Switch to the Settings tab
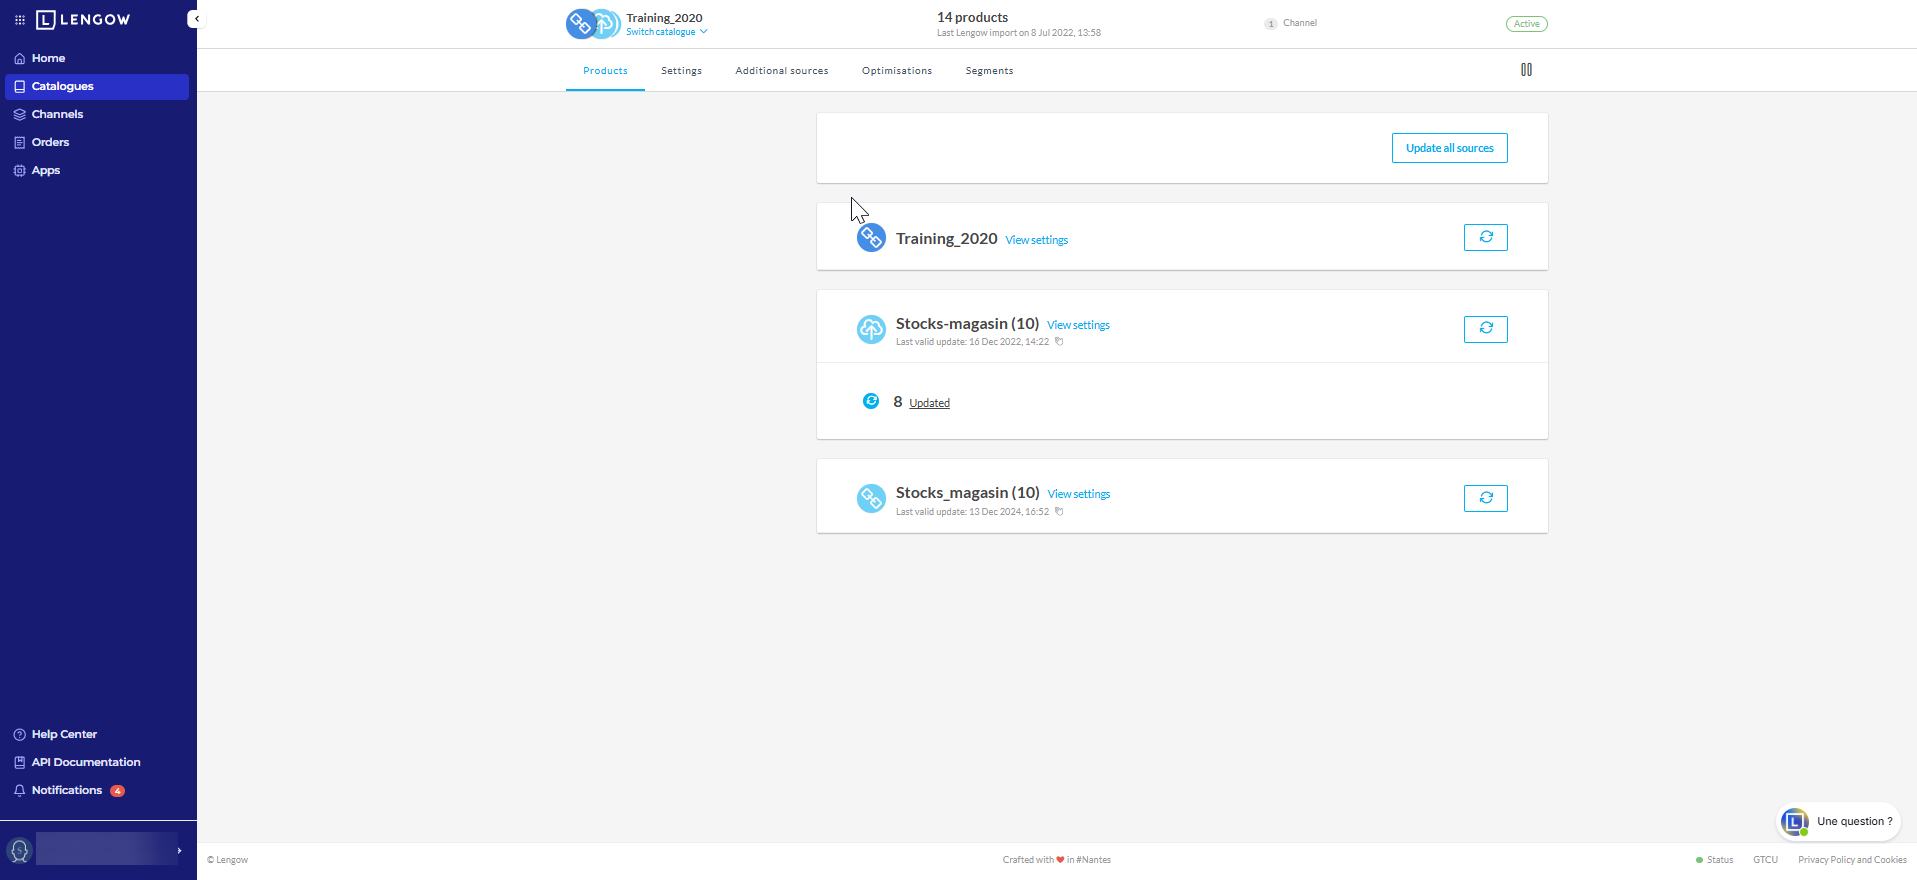The image size is (1917, 880). [x=681, y=71]
